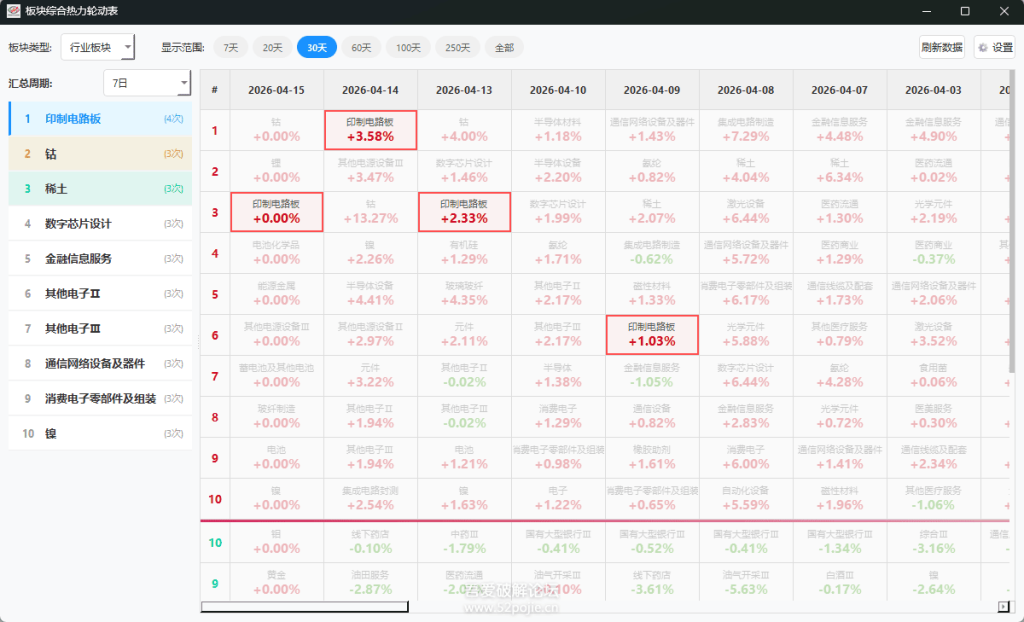Click the 油田服务 -2.87% cell
Image resolution: width=1024 pixels, height=622 pixels.
[x=370, y=583]
